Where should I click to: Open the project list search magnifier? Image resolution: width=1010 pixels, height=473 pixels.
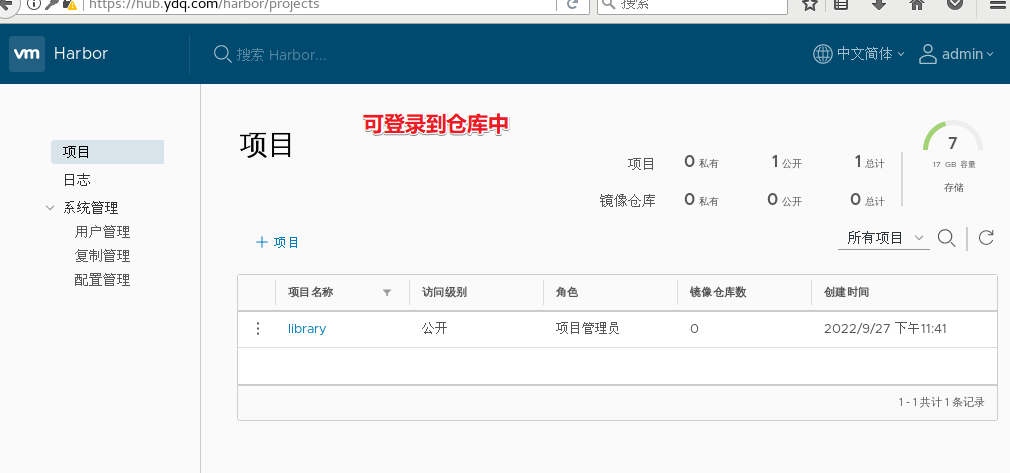946,238
